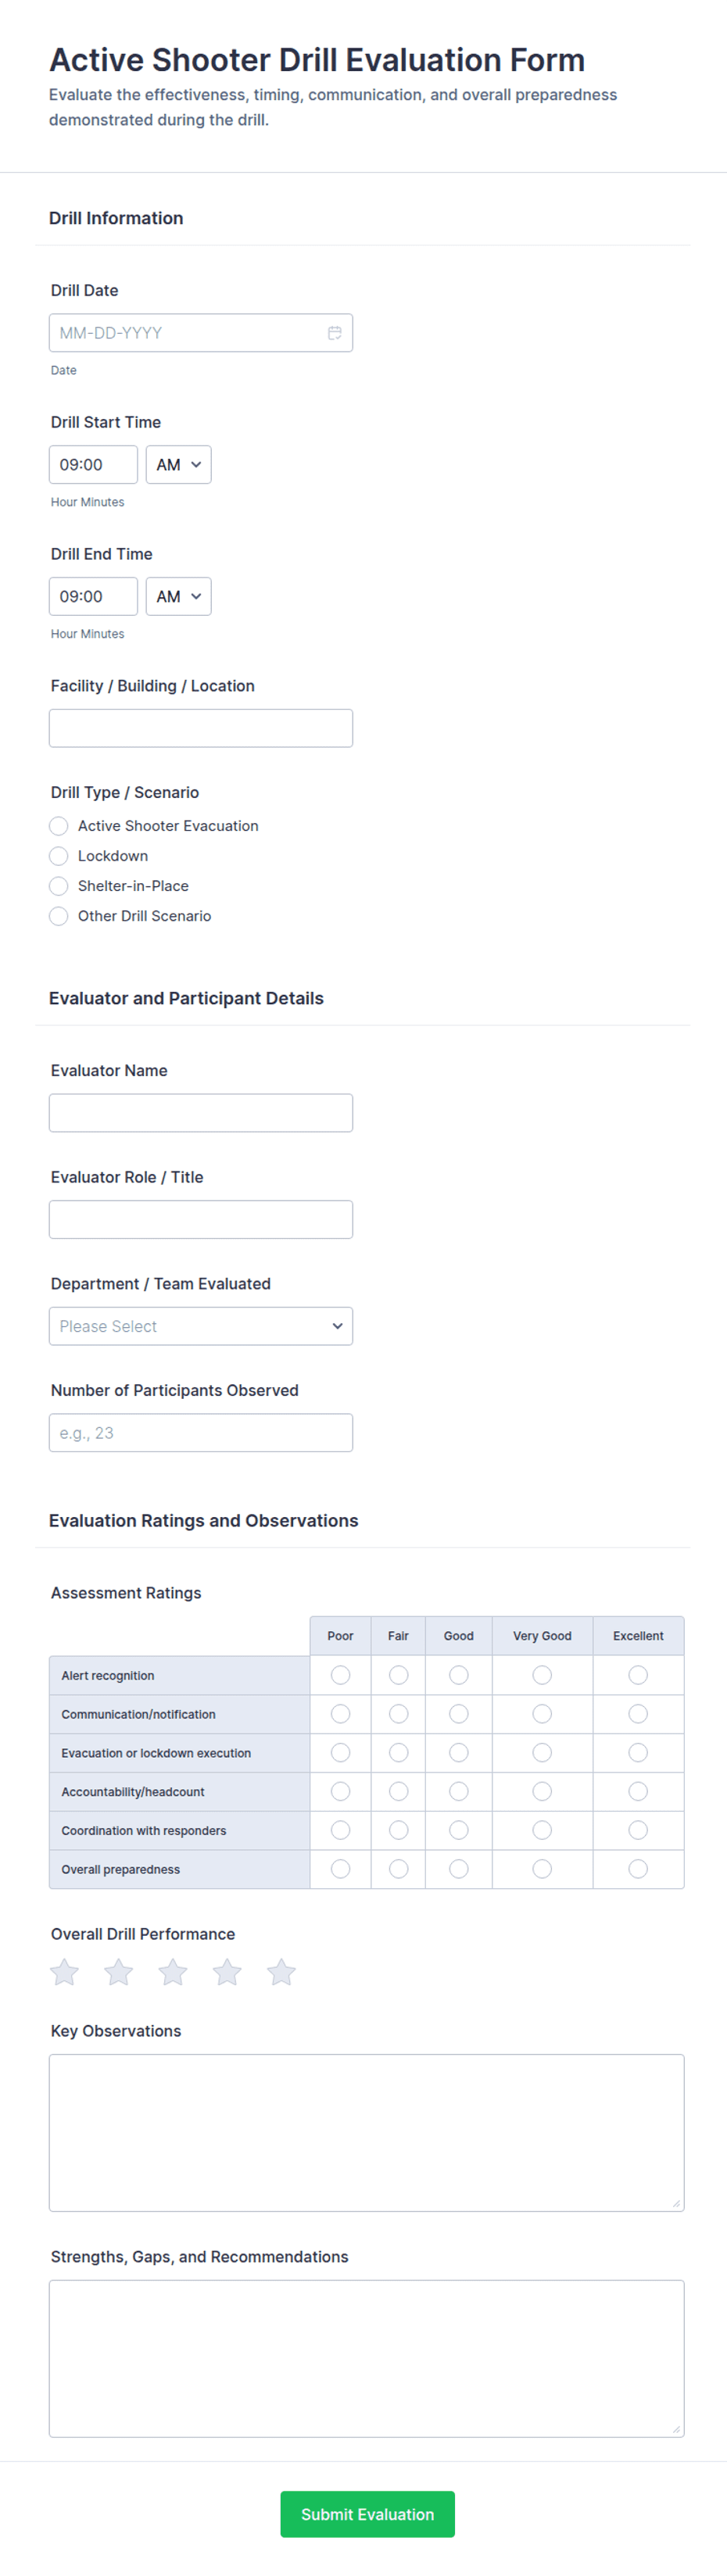
Task: Select Other Drill Scenario radio button
Action: coord(59,916)
